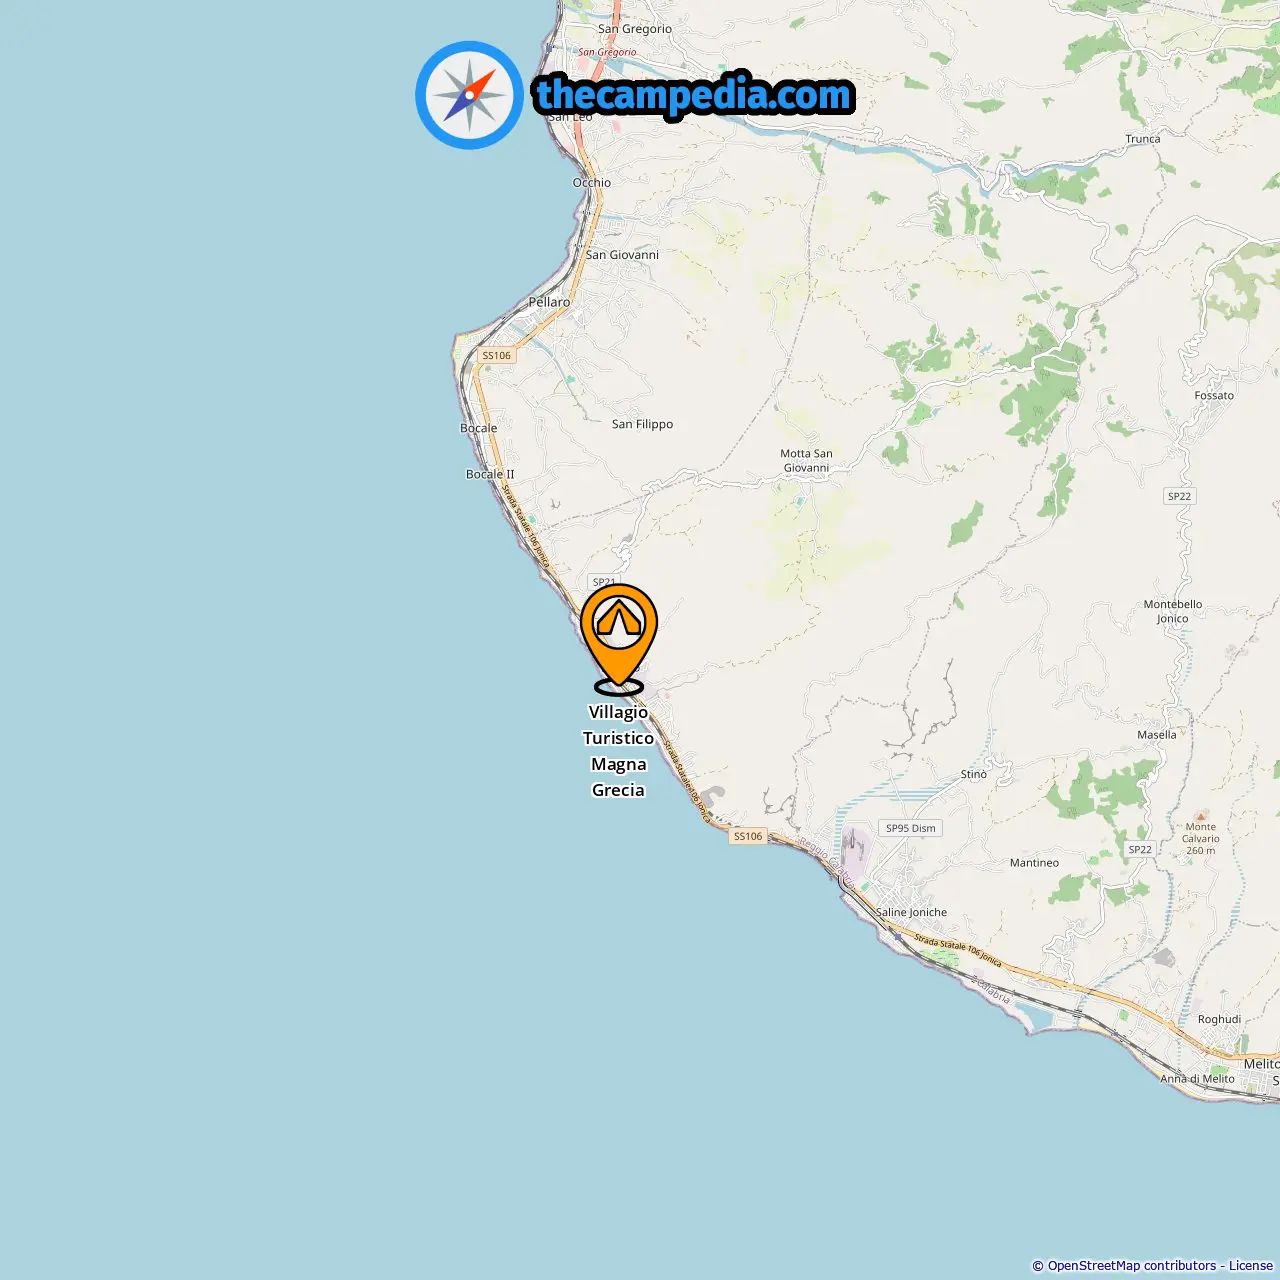Select the Motta San Giovanni town label
The image size is (1280, 1280).
[806, 461]
